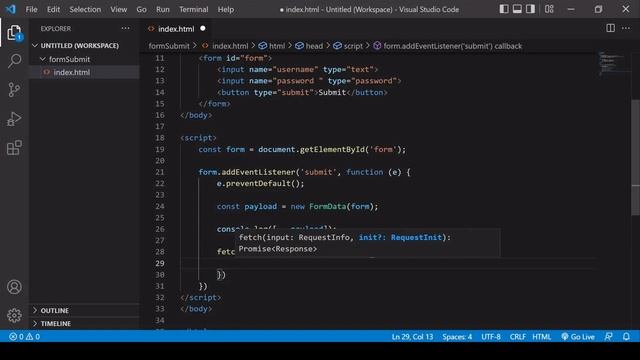
Task: Click the VS Code logo icon
Action: pos(10,9)
